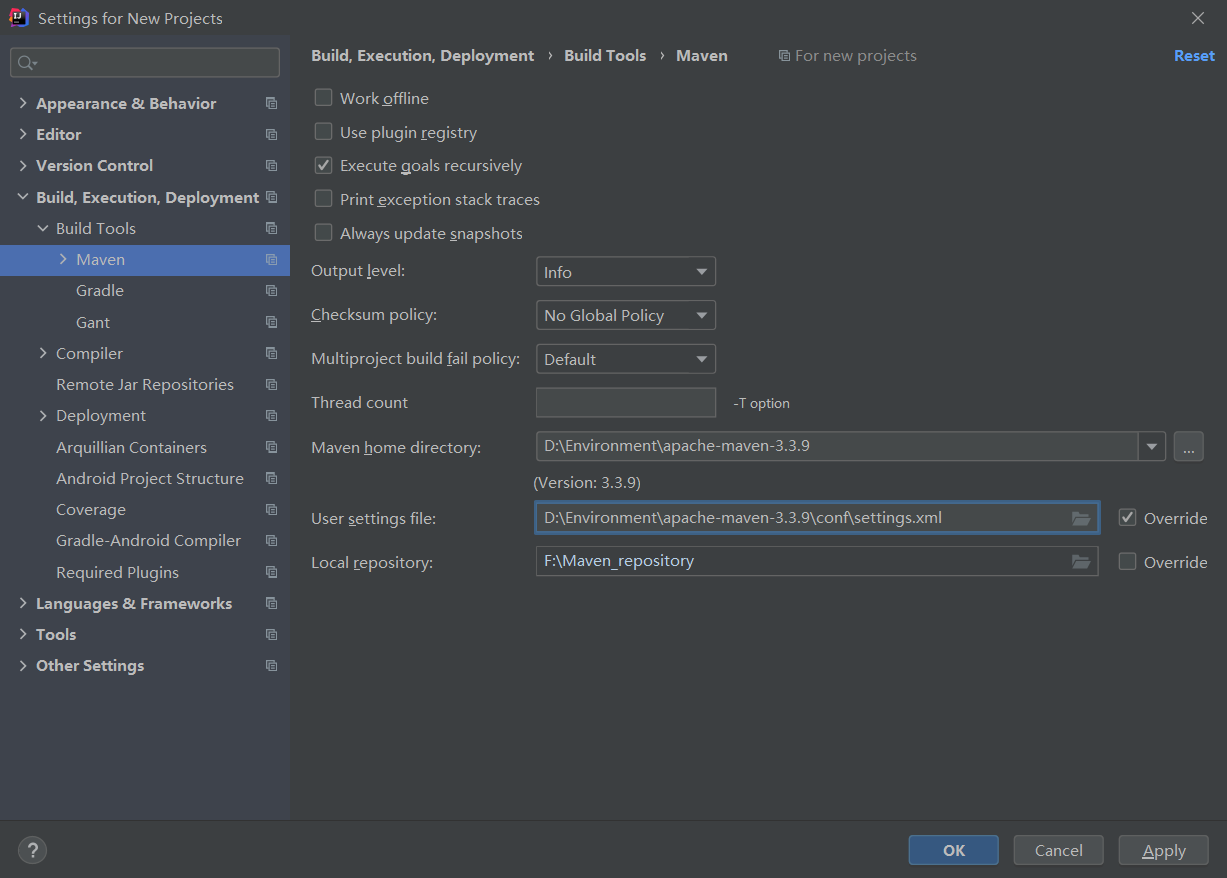Select Gant in settings tree
Screen dimensions: 1227x878
[x=93, y=322]
